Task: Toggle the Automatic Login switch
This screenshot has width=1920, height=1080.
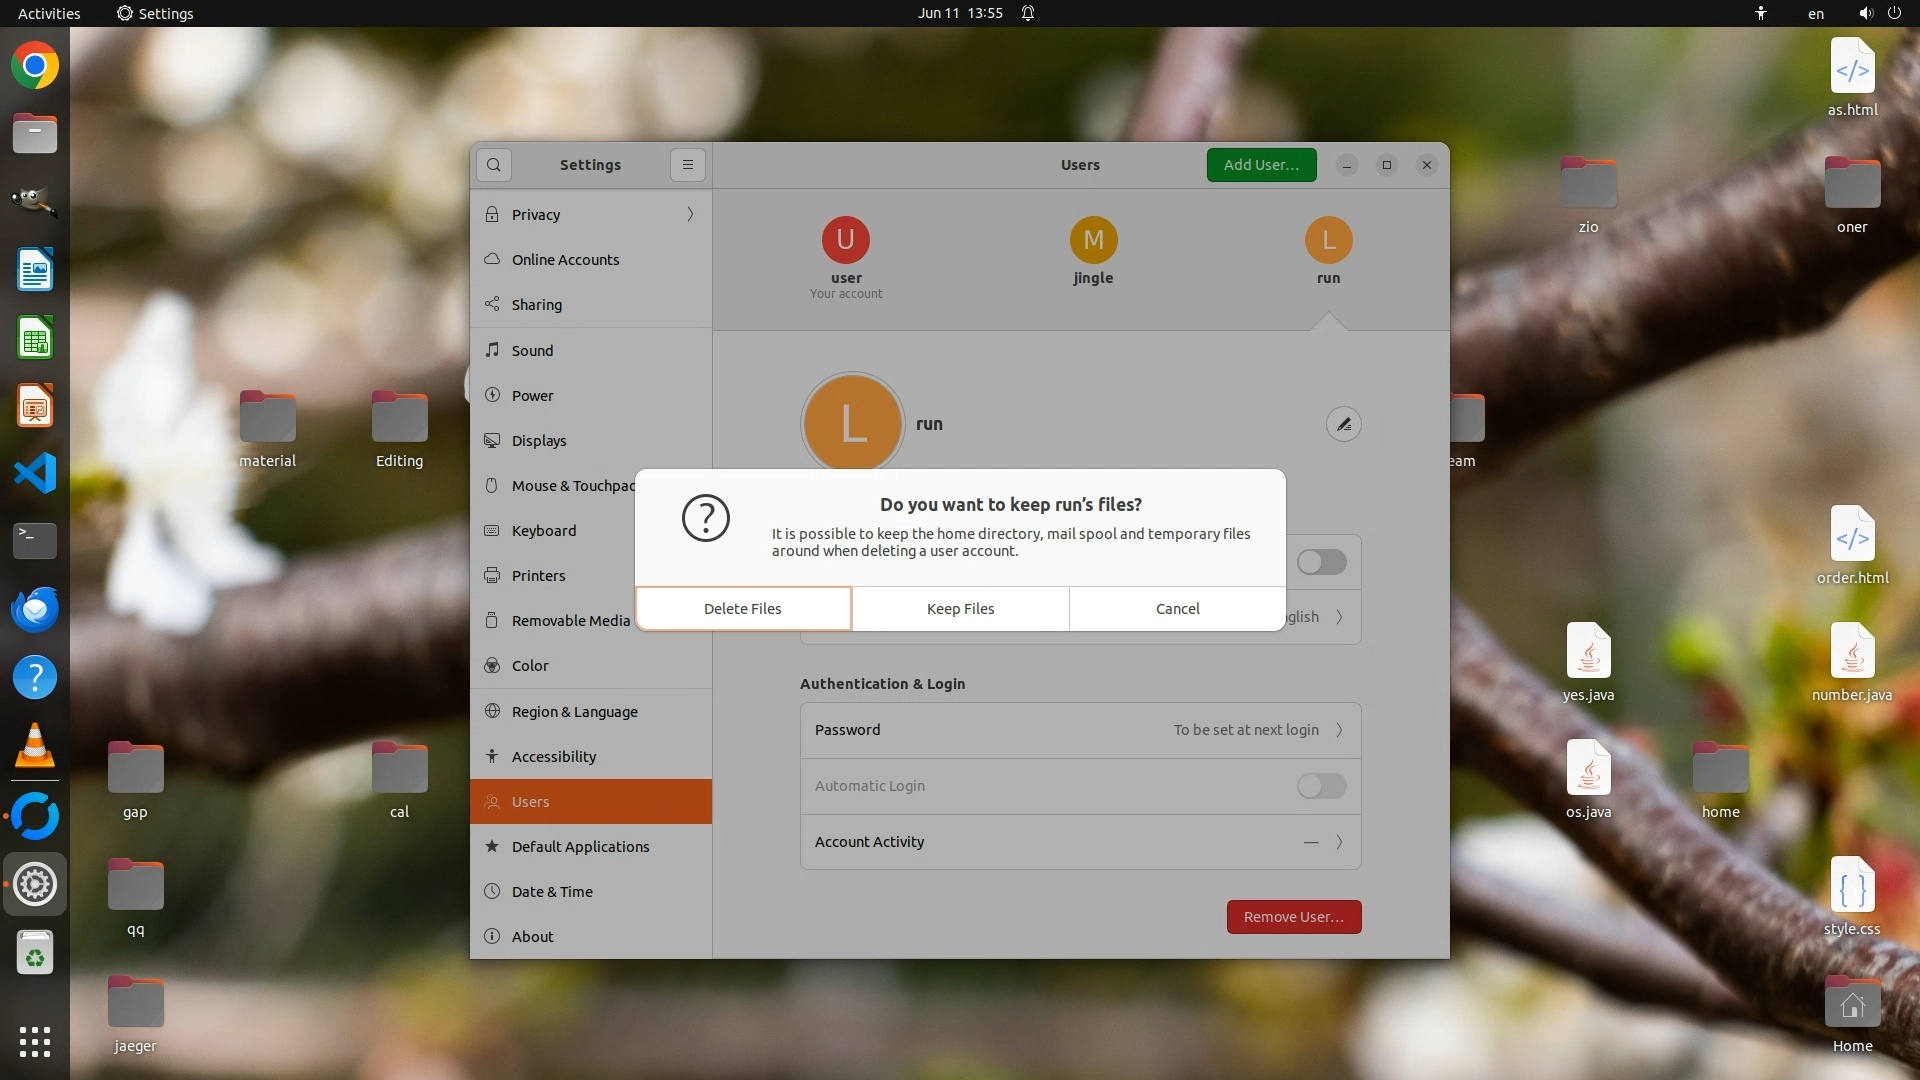Action: pos(1321,786)
